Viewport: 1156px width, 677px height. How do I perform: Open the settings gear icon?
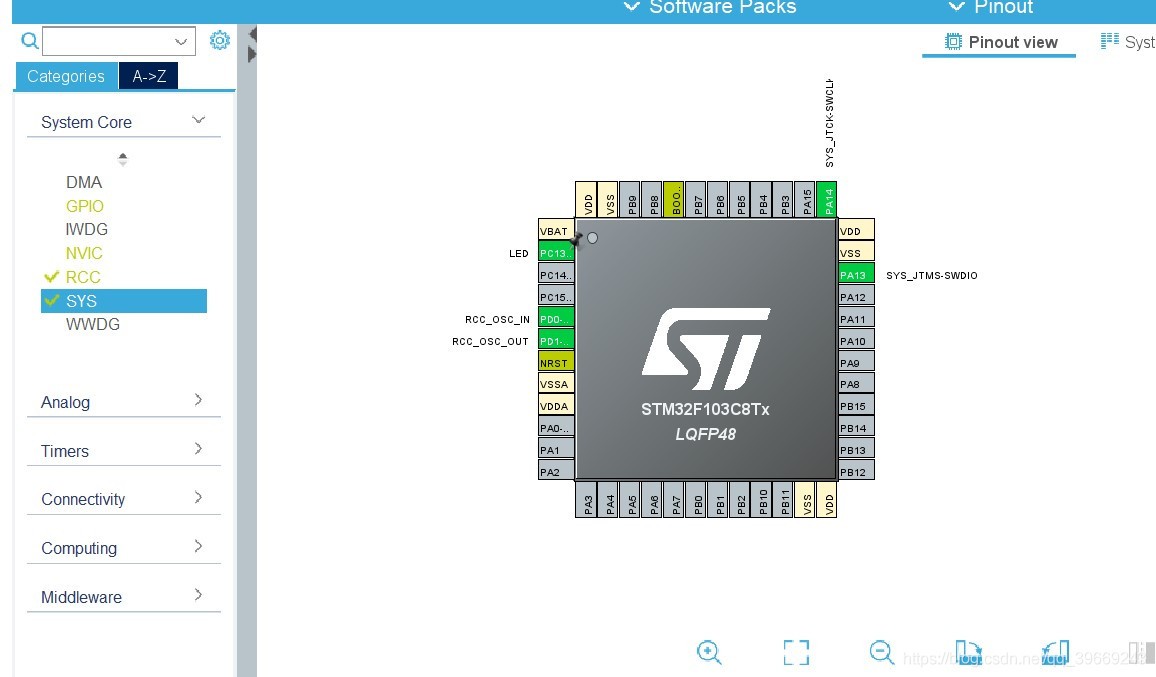(x=220, y=40)
